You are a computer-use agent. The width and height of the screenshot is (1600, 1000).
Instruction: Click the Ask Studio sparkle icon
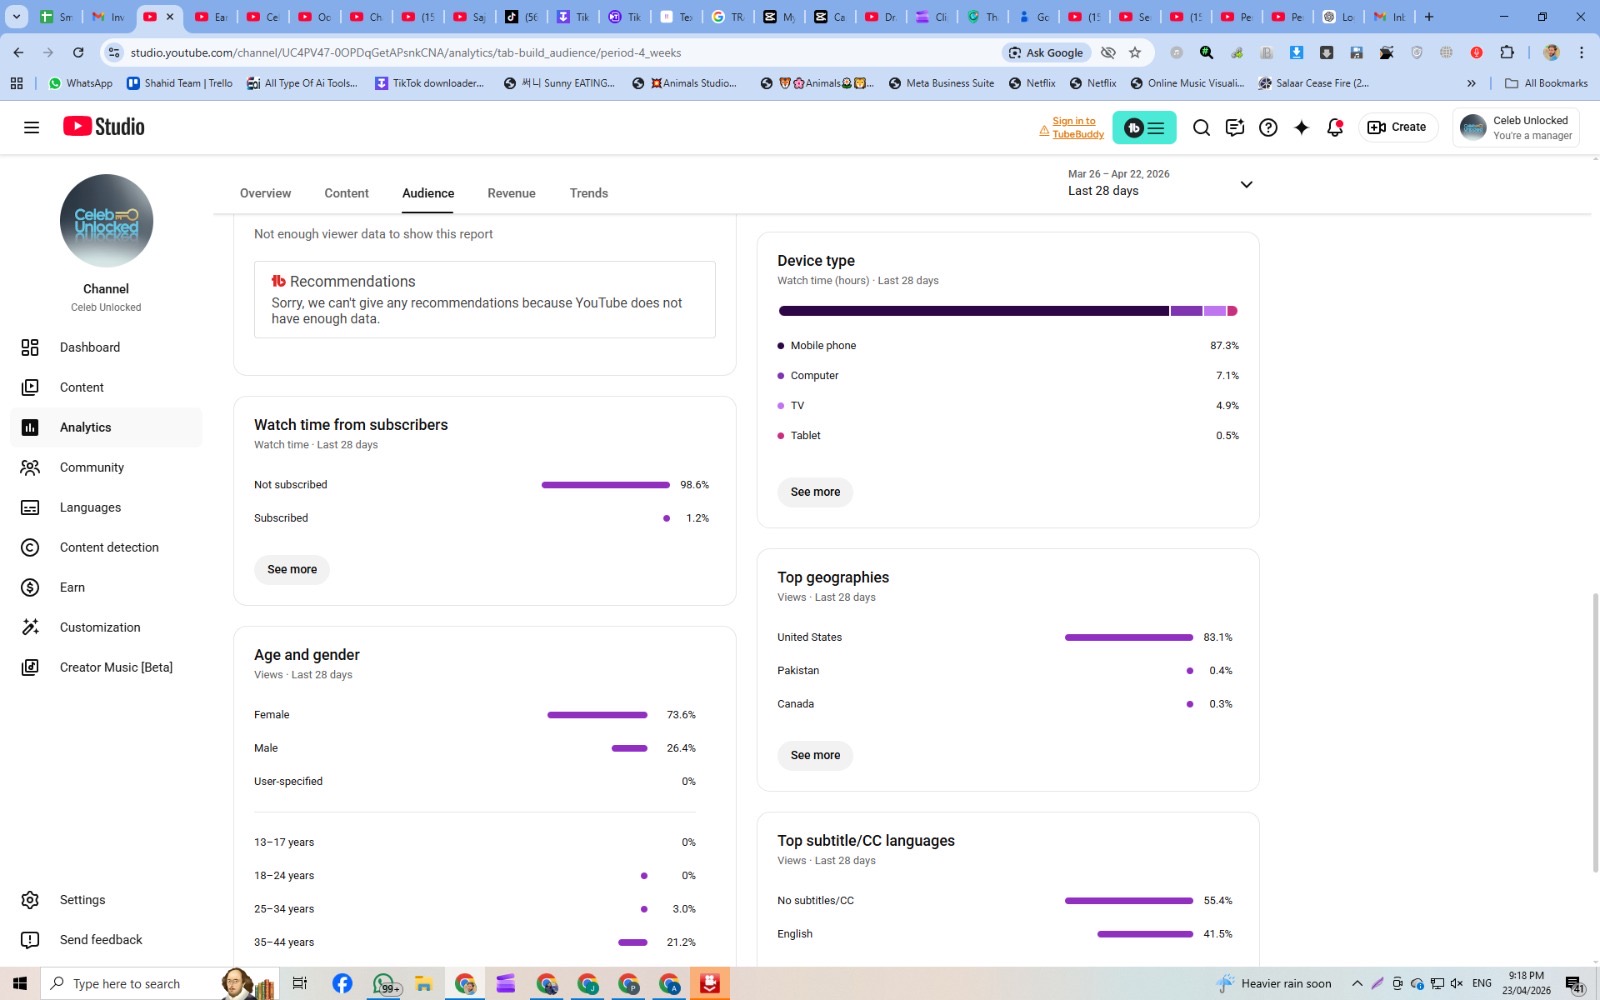click(1301, 127)
